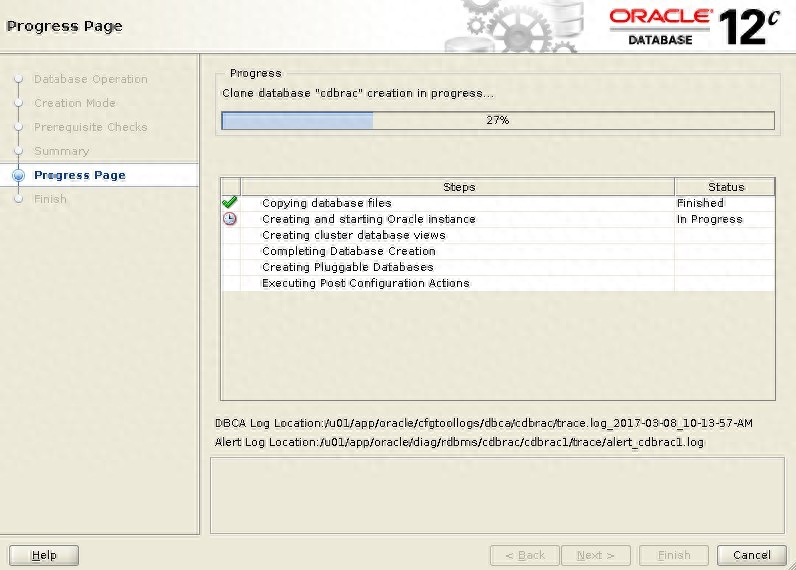Click the Back navigation button
This screenshot has width=796, height=570.
pos(524,555)
